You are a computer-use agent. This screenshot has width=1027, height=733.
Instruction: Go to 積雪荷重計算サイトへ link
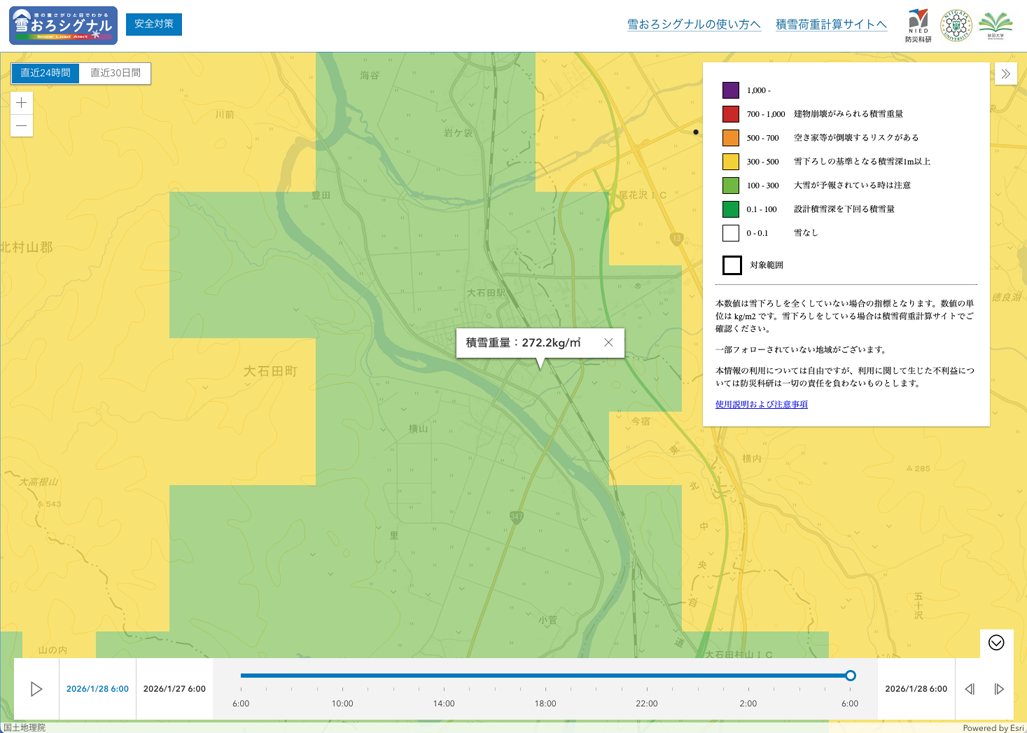(x=831, y=25)
